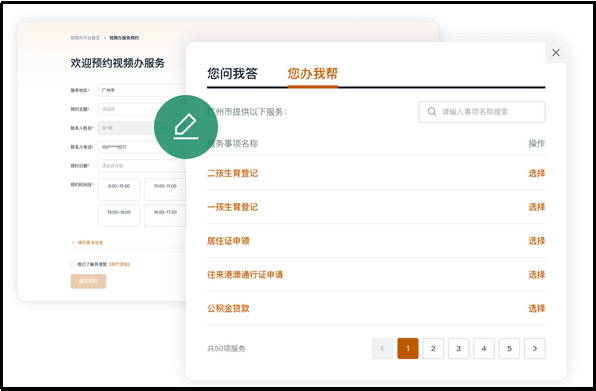Click 选择 for 二孩生育登记
Image resolution: width=596 pixels, height=391 pixels.
[x=537, y=173]
